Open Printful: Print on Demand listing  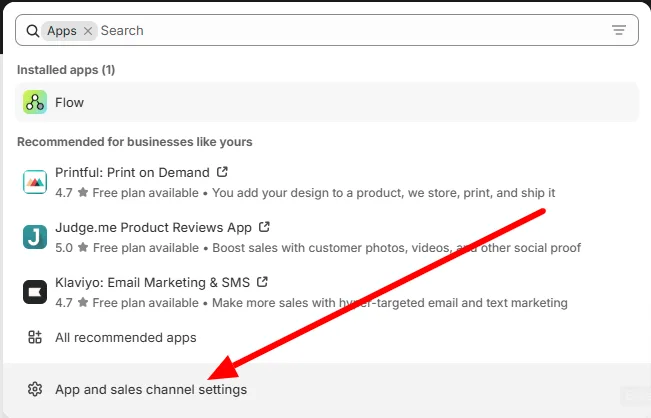(x=132, y=172)
